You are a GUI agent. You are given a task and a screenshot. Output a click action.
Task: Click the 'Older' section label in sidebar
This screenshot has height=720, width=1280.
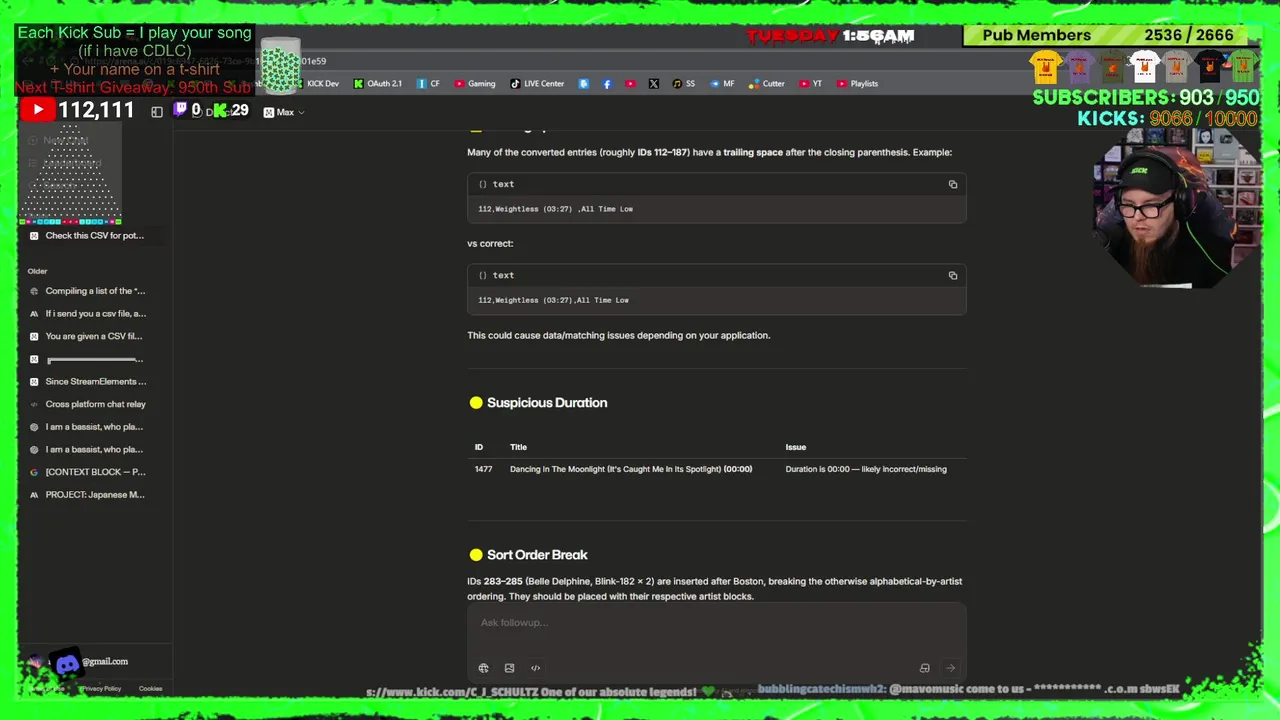click(x=37, y=271)
